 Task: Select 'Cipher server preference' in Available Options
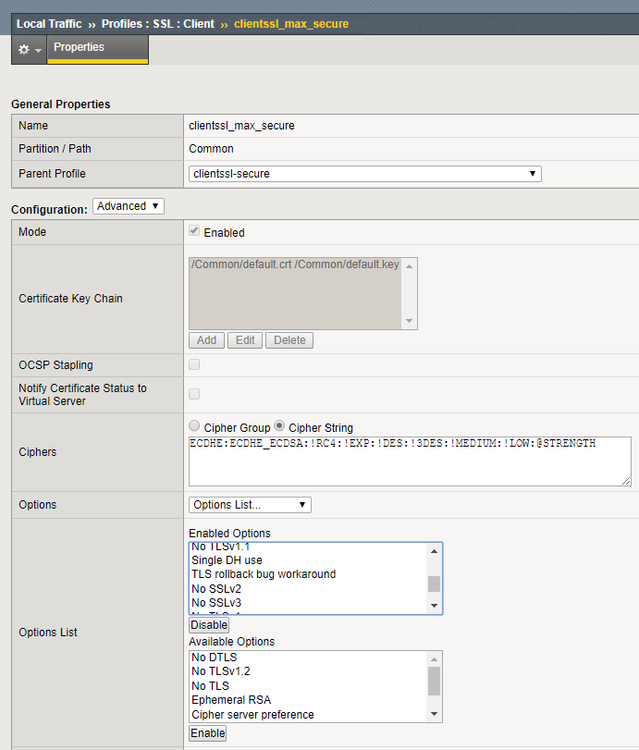tap(252, 714)
